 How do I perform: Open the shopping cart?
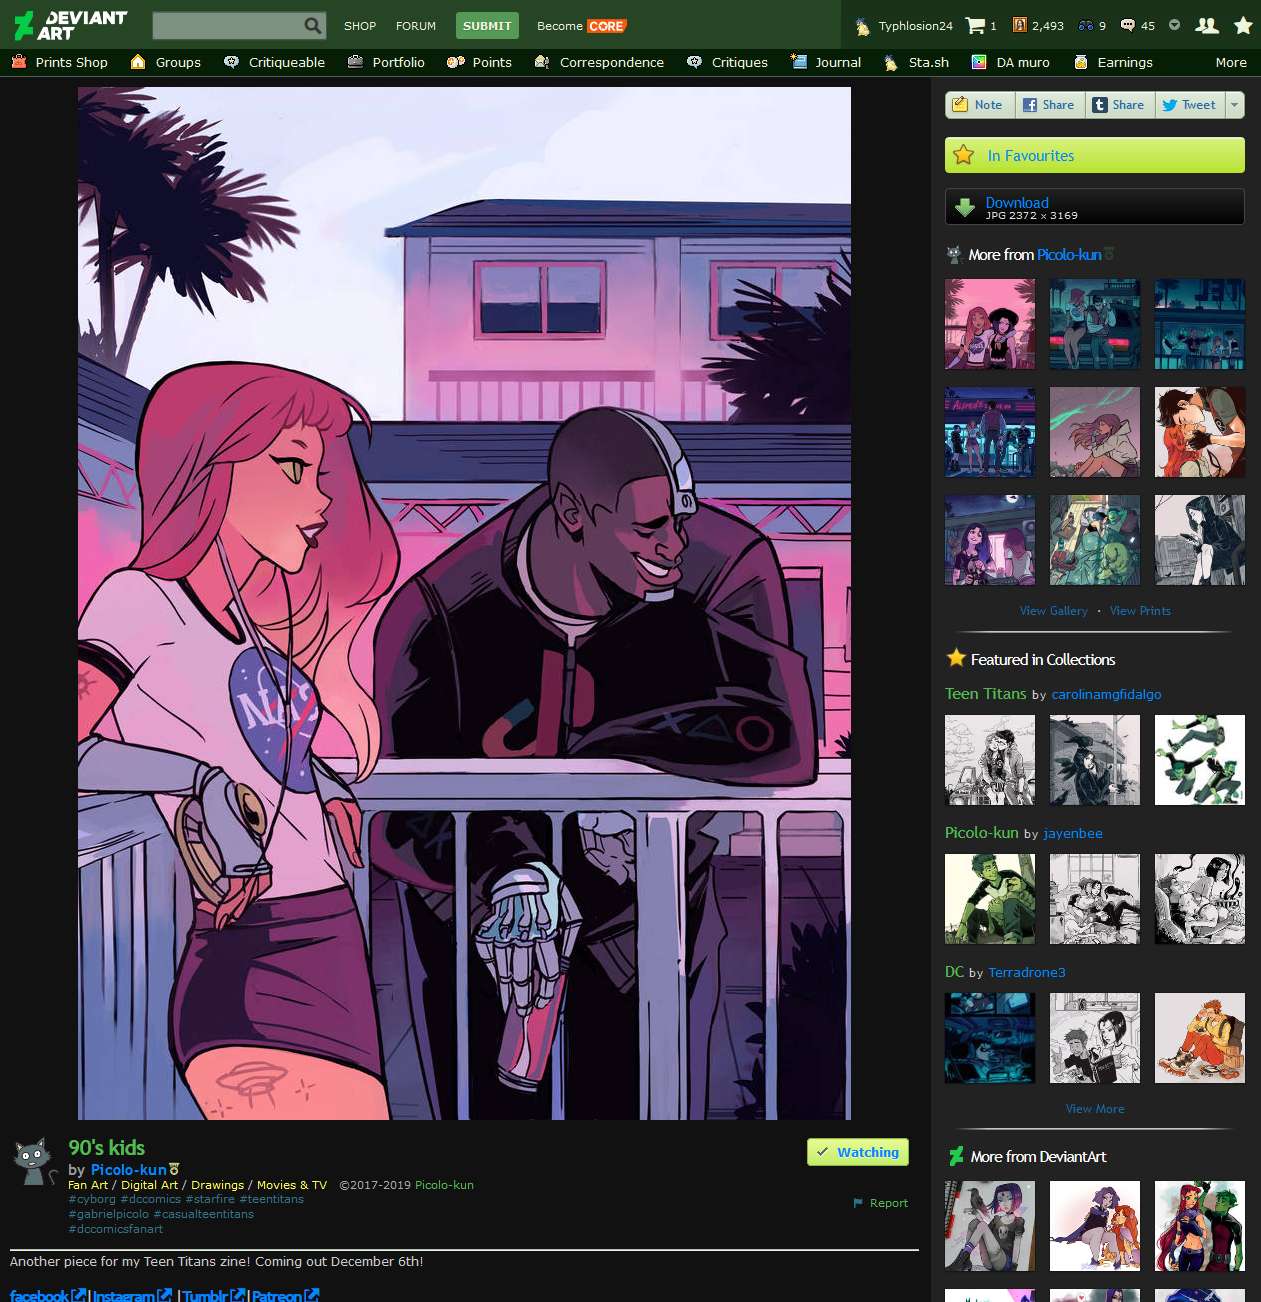(975, 26)
